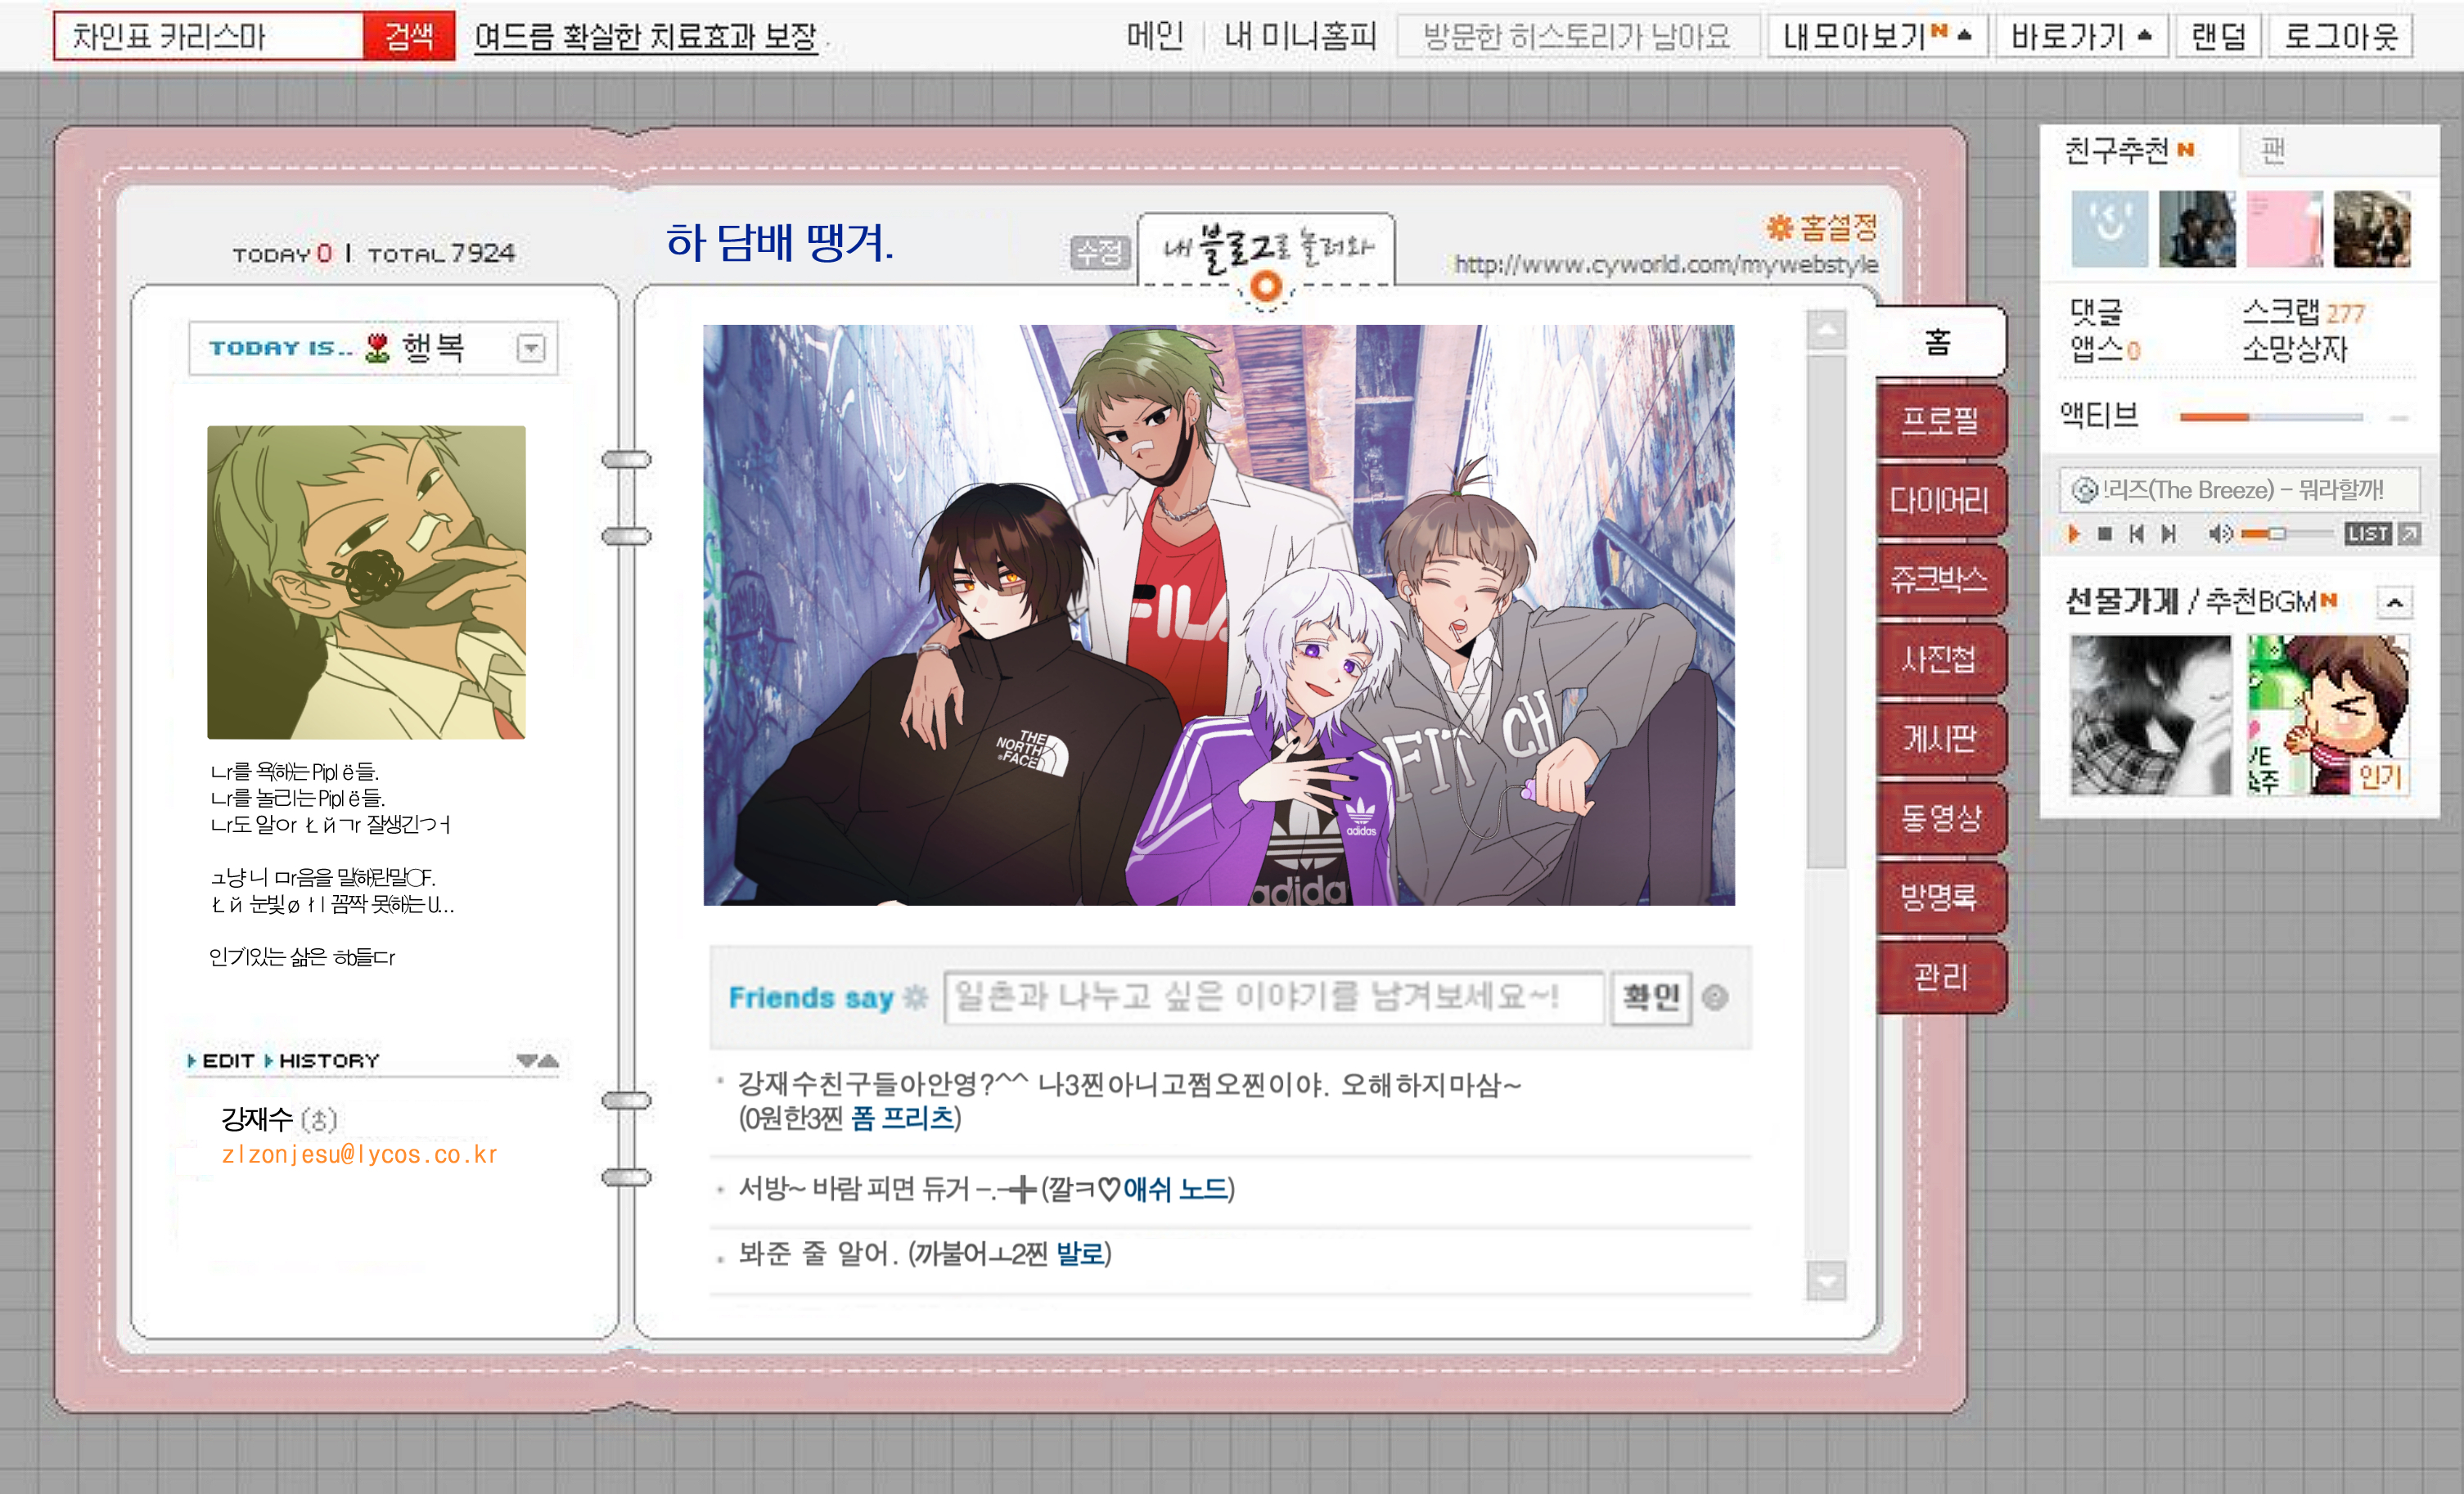This screenshot has width=2464, height=1494.
Task: Open the zlzonjesu@lycos.co.kr email link
Action: click(359, 1154)
